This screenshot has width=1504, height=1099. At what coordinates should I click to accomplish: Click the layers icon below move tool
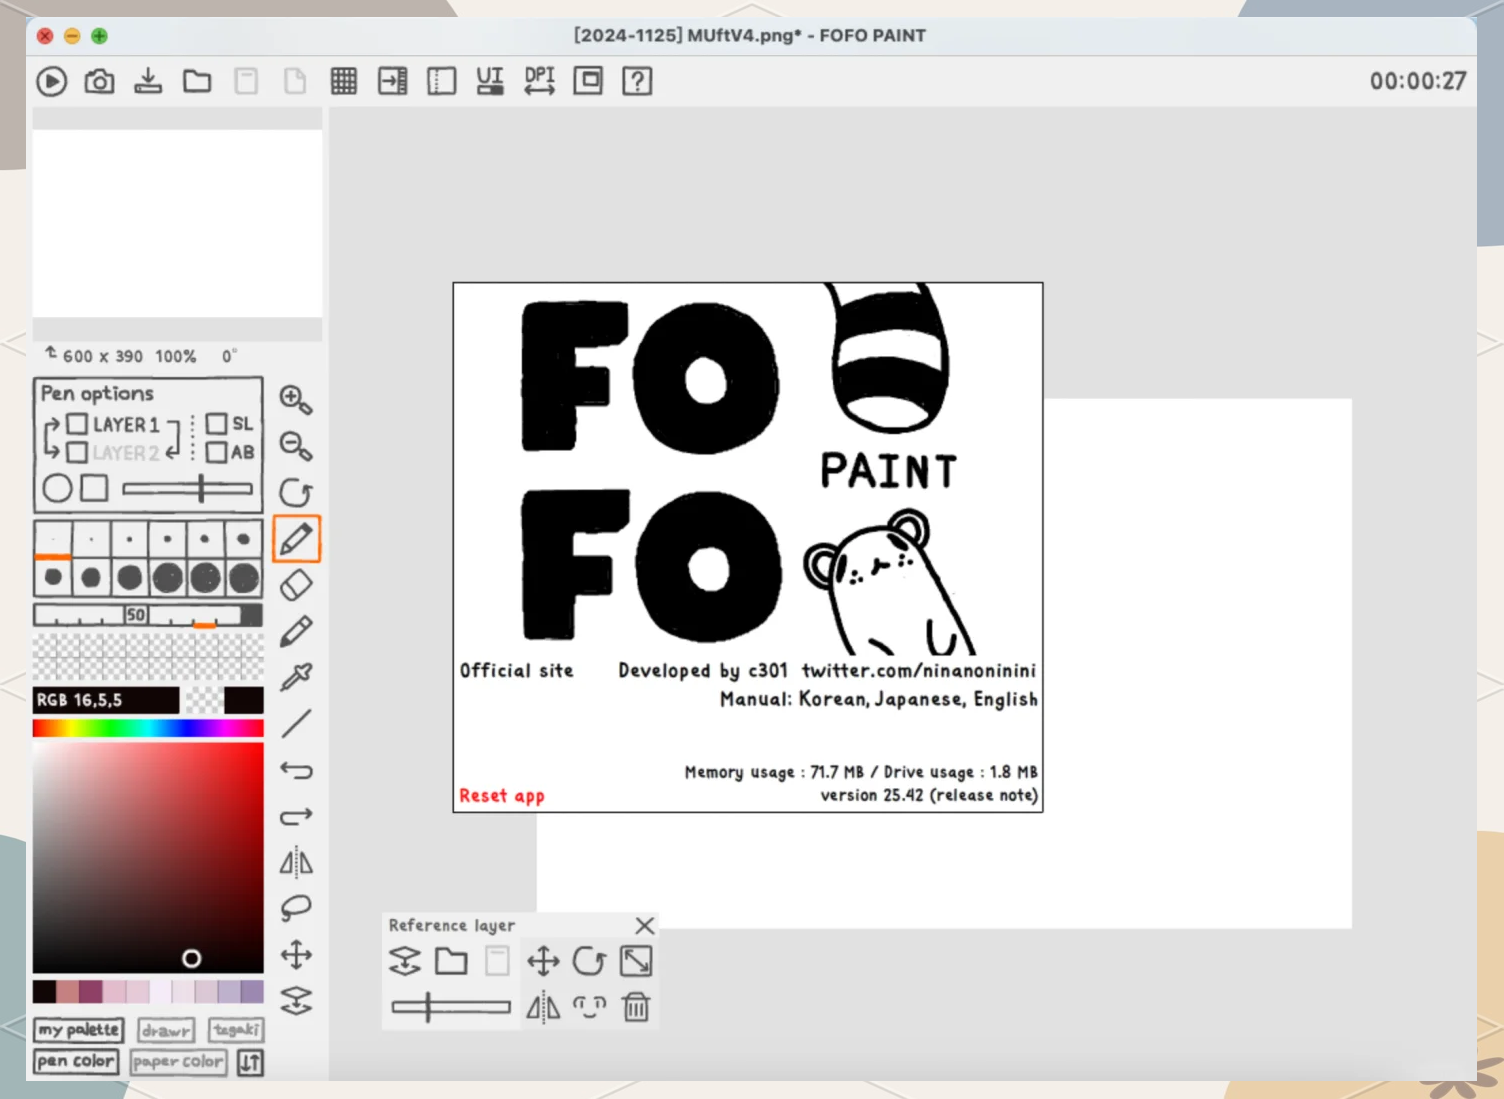[296, 1001]
